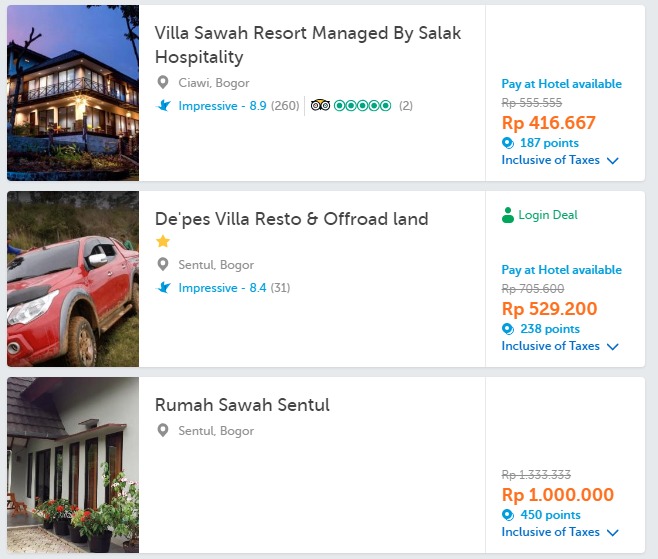Click the TripAdvisor owl icon on Villa Sawah

tap(320, 106)
